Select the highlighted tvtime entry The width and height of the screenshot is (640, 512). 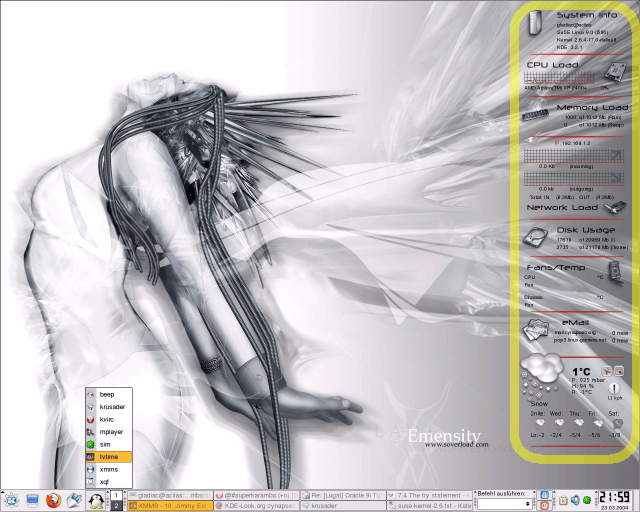(x=109, y=457)
